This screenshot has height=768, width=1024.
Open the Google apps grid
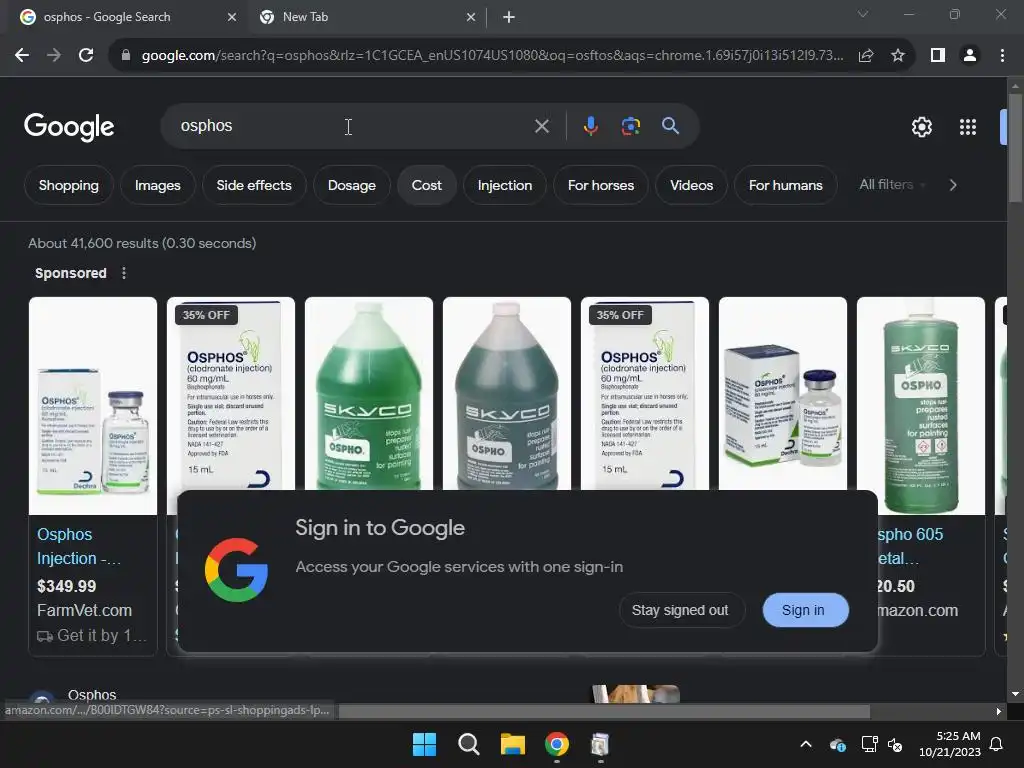click(x=967, y=127)
